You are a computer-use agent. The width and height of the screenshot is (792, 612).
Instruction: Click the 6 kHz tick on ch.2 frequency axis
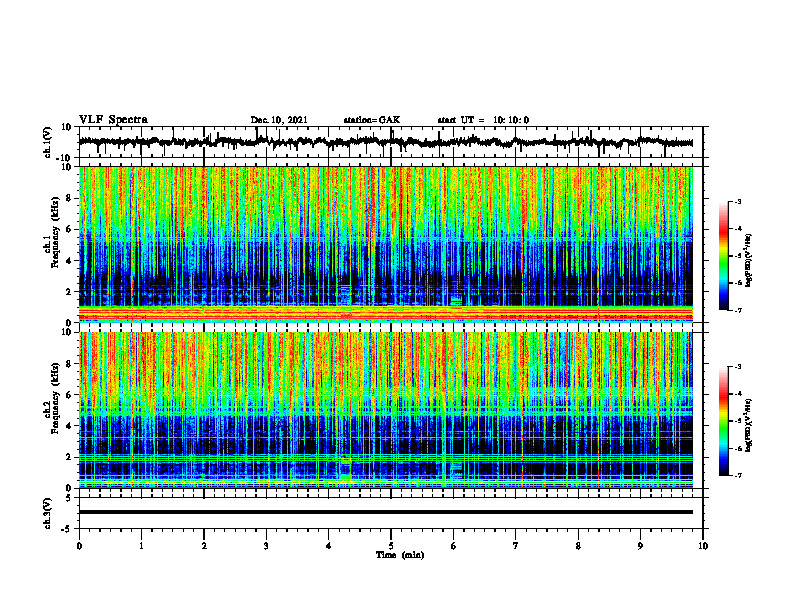[x=70, y=395]
